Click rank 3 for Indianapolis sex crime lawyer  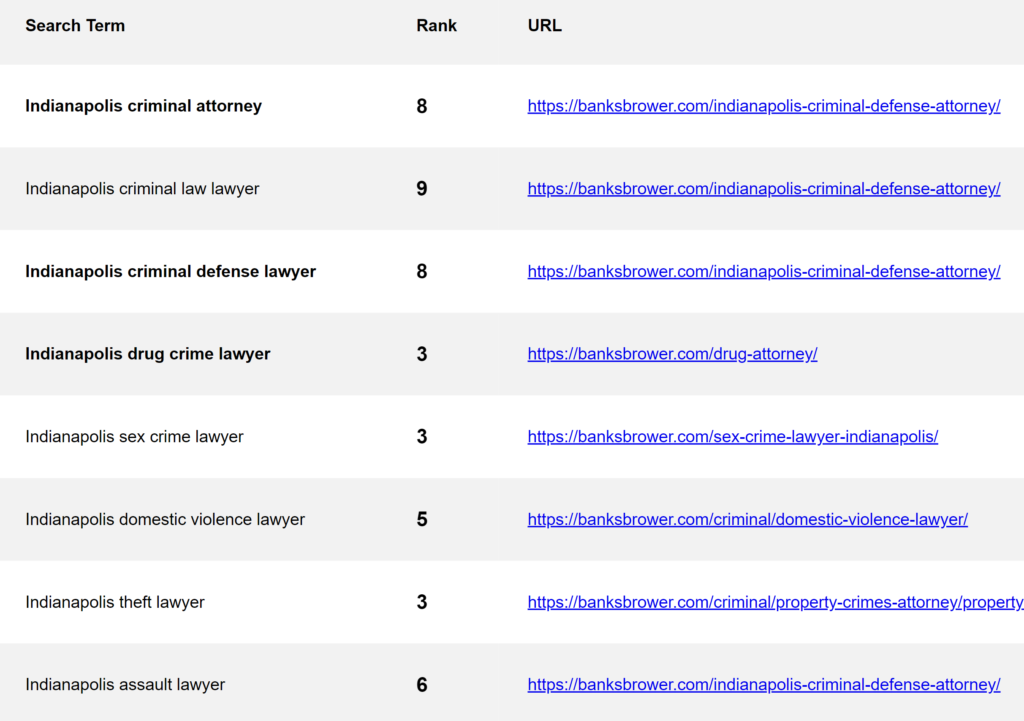point(422,436)
